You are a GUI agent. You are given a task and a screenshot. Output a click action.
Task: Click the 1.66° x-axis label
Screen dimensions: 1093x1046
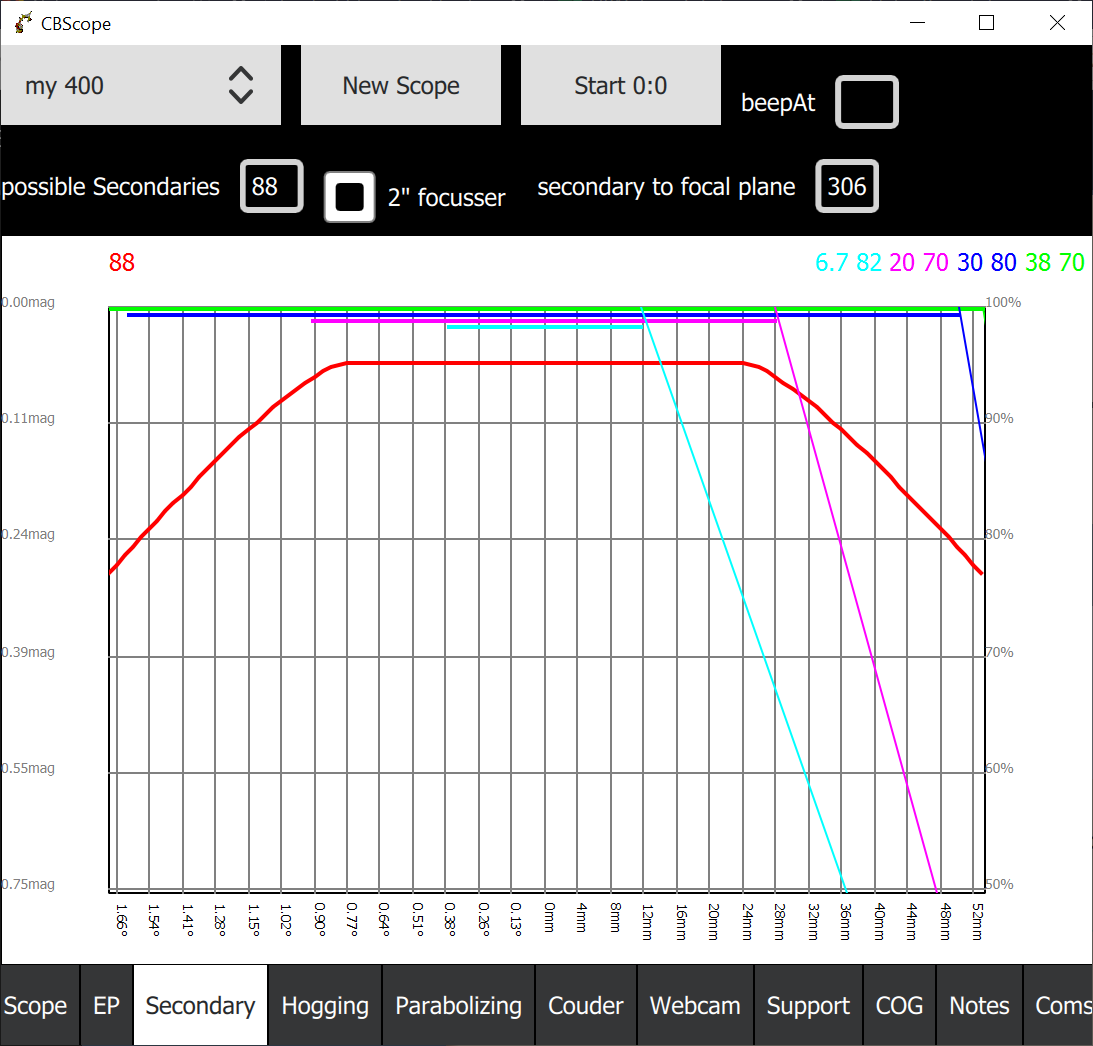coord(121,920)
